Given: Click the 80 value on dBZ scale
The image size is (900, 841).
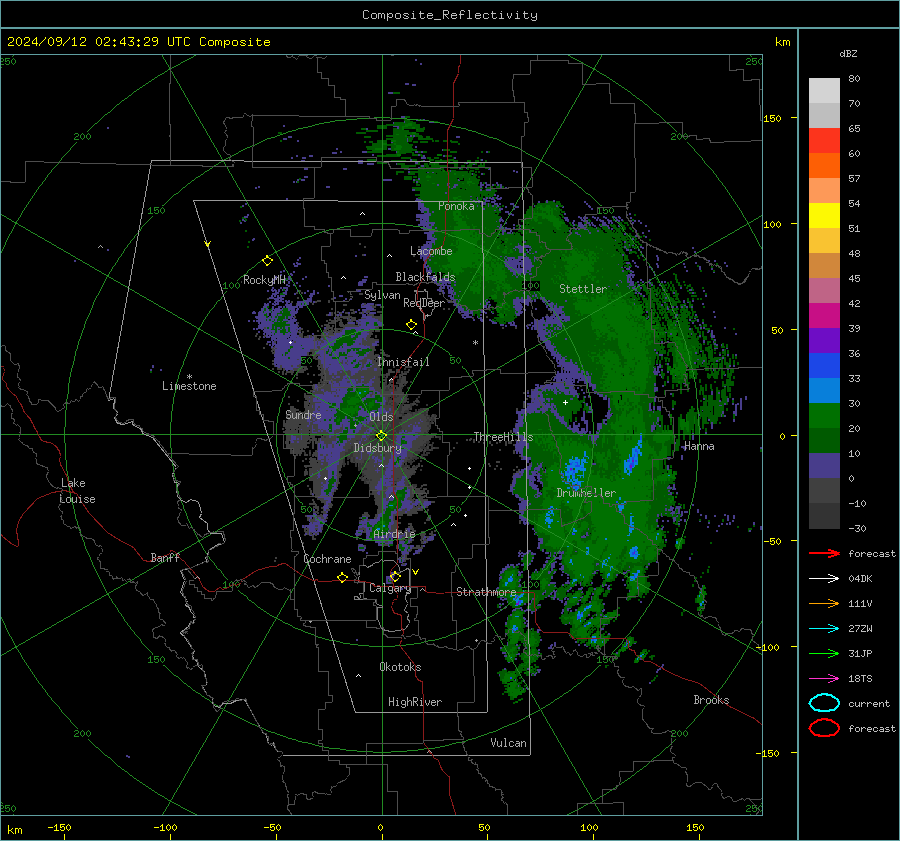Looking at the screenshot, I should point(854,78).
